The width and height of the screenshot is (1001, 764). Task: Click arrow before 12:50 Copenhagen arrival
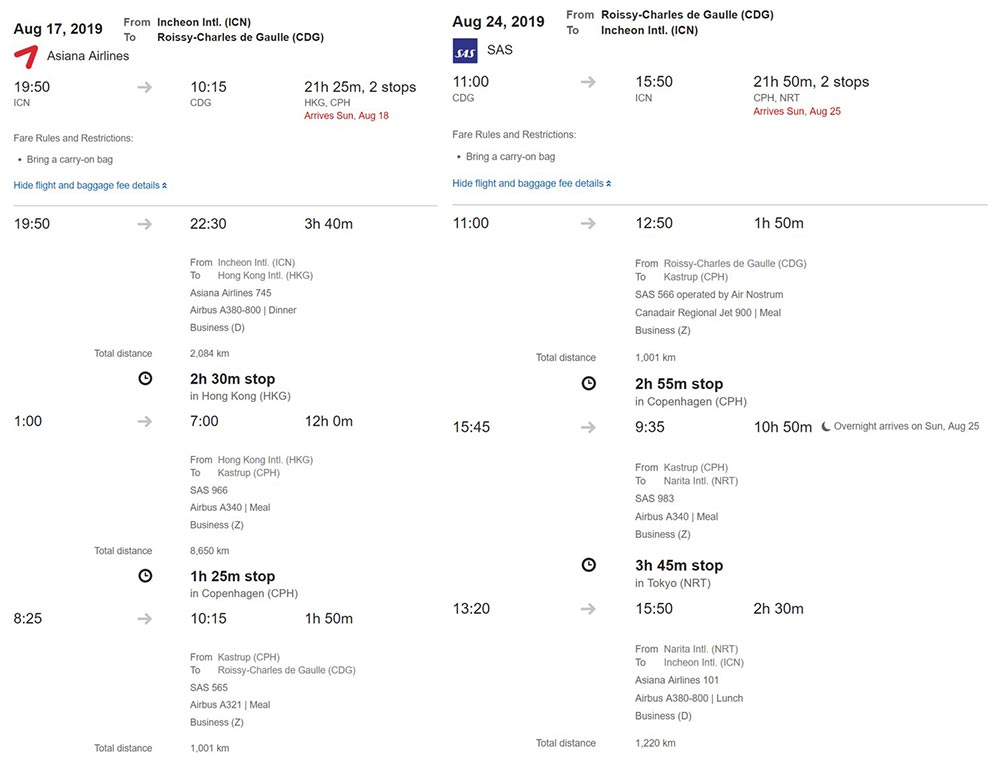589,223
